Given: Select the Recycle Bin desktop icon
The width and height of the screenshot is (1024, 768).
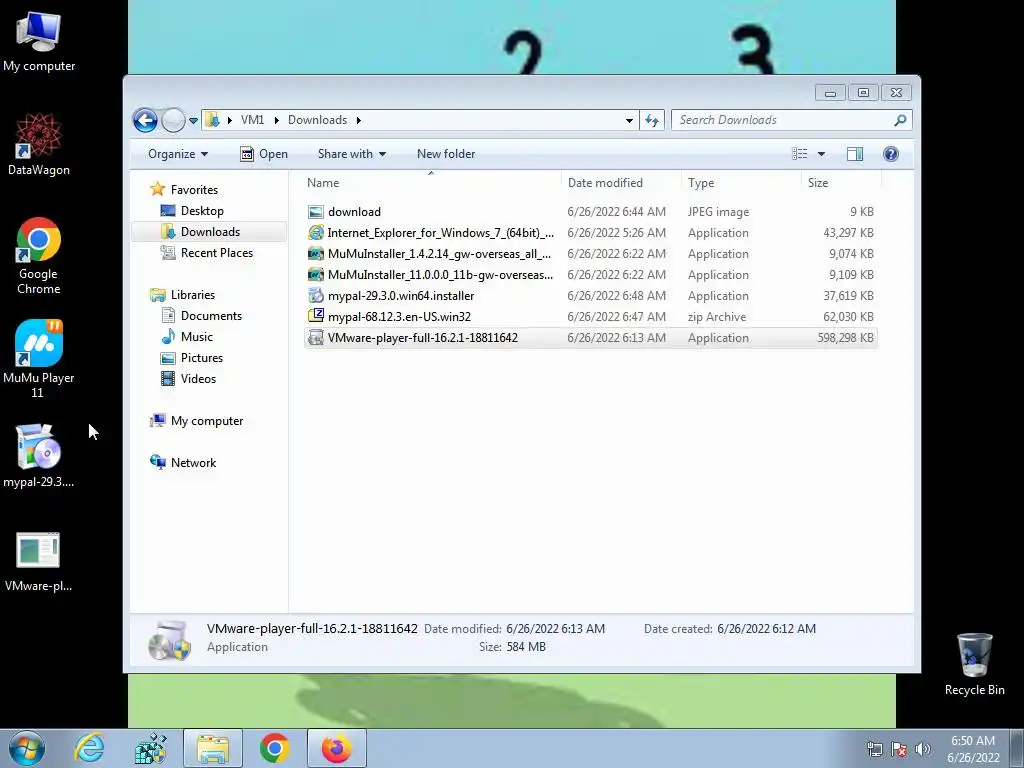Looking at the screenshot, I should click(x=974, y=664).
